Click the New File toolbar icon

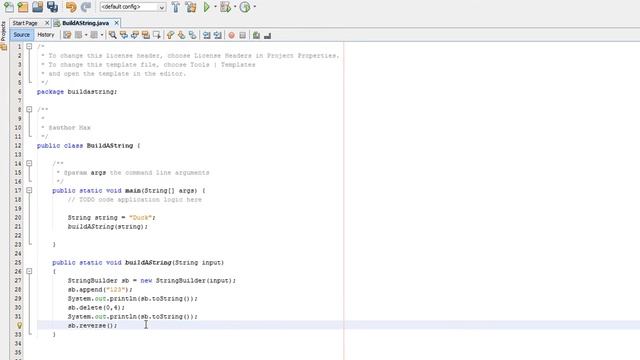point(9,7)
